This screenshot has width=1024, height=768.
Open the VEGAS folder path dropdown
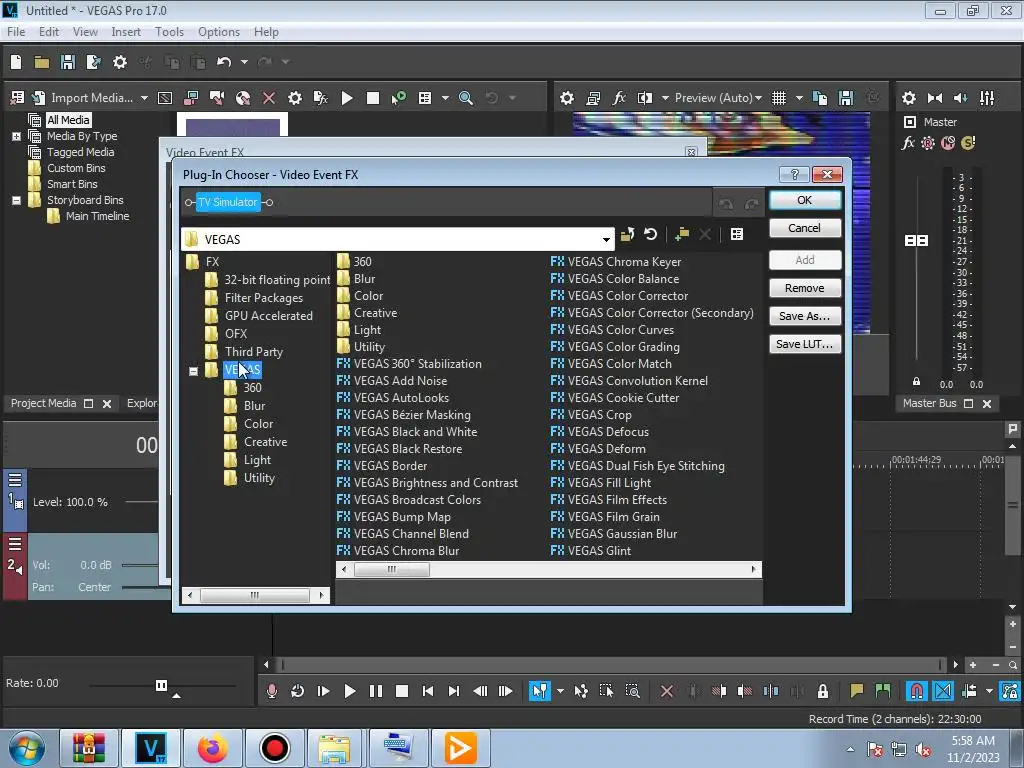pyautogui.click(x=606, y=240)
